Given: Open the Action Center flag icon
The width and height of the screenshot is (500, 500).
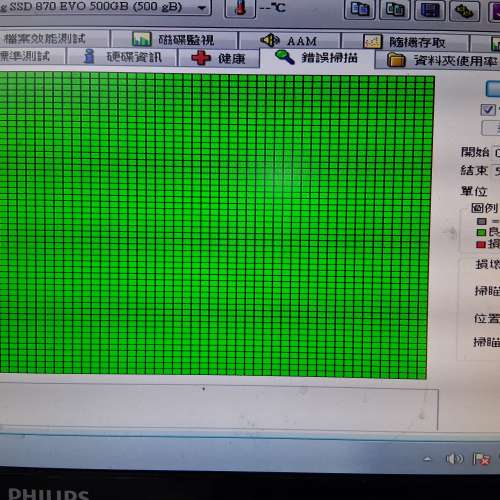Looking at the screenshot, I should (481, 459).
